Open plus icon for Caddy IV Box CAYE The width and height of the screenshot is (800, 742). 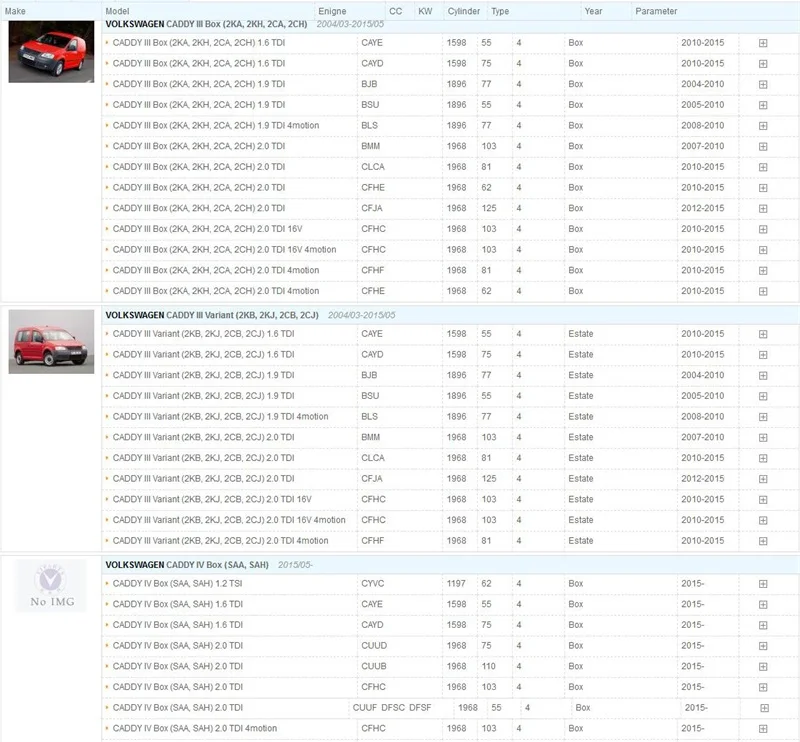tap(763, 605)
